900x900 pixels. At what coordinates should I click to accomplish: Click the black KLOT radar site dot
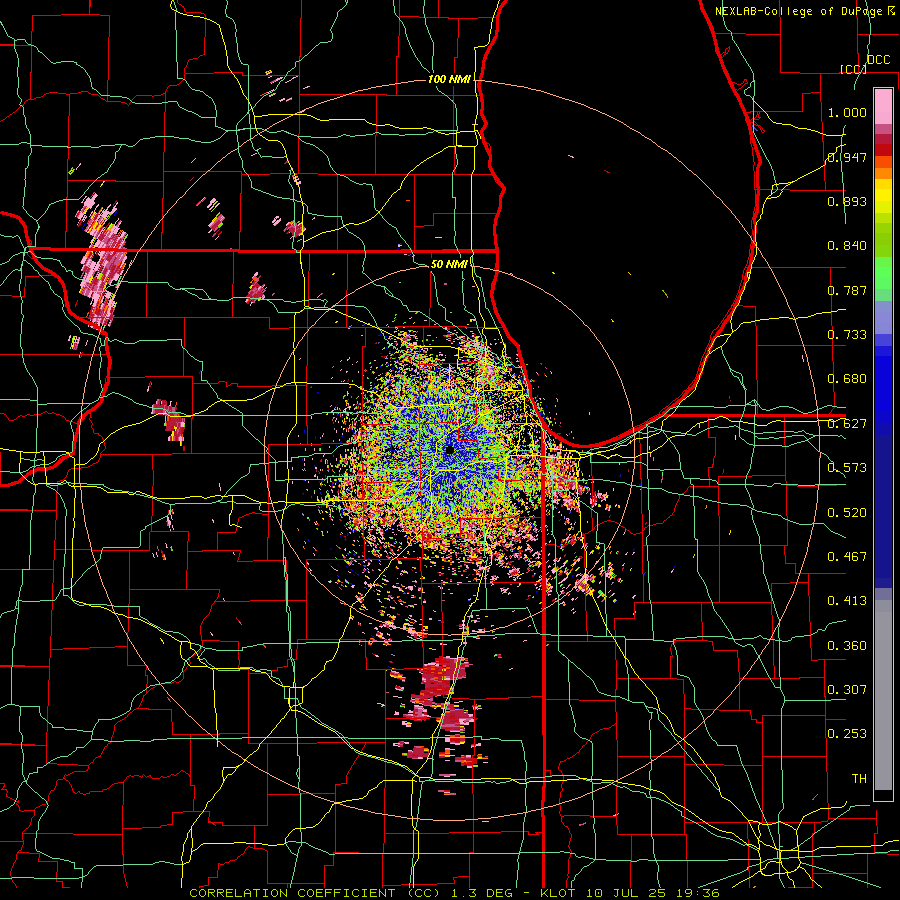pyautogui.click(x=450, y=449)
